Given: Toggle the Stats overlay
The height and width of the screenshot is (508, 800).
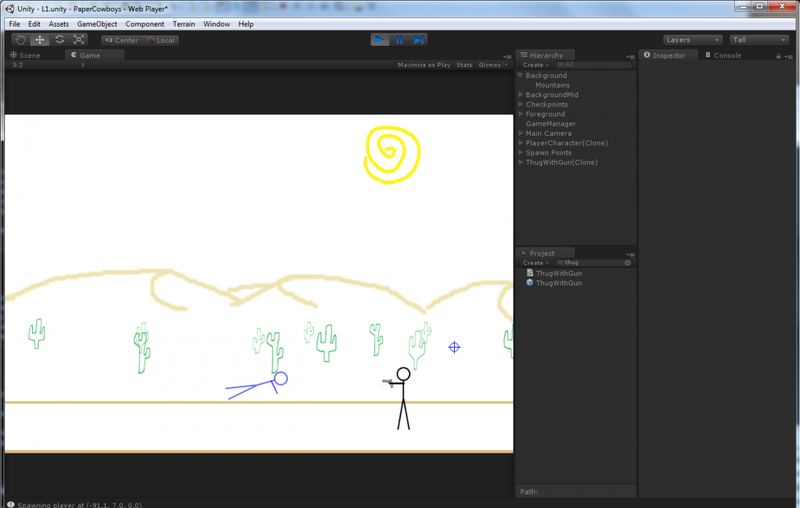Looking at the screenshot, I should pos(464,65).
